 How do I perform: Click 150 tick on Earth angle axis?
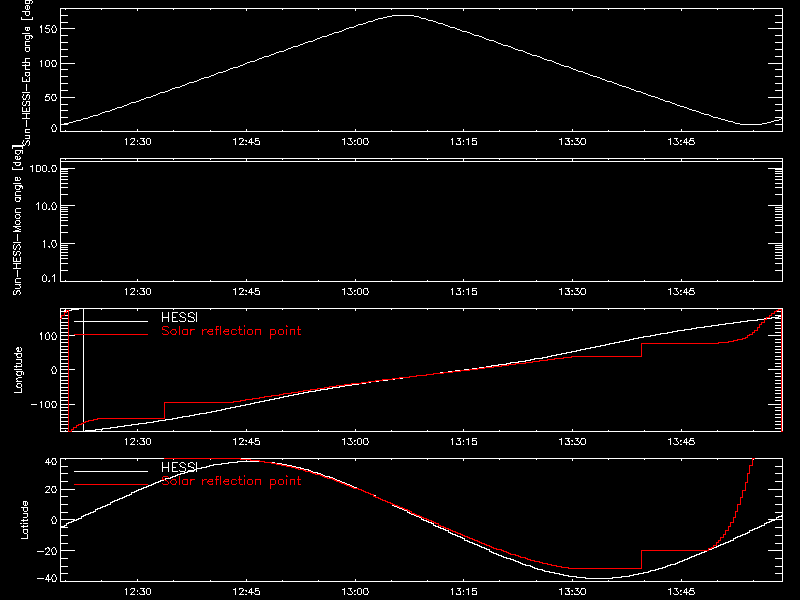click(48, 29)
